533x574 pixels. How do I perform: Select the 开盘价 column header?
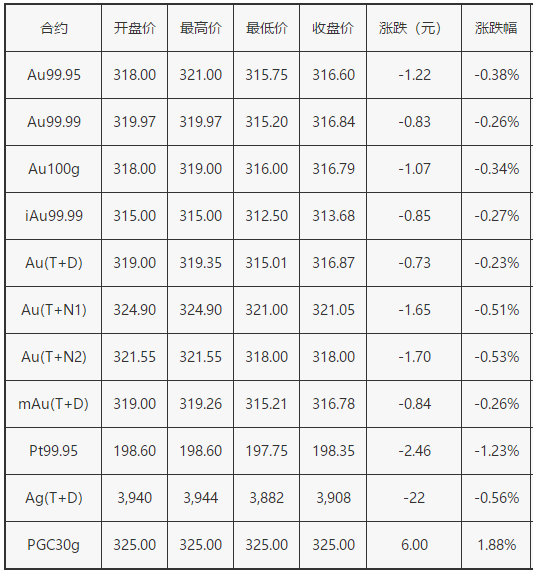[x=134, y=28]
